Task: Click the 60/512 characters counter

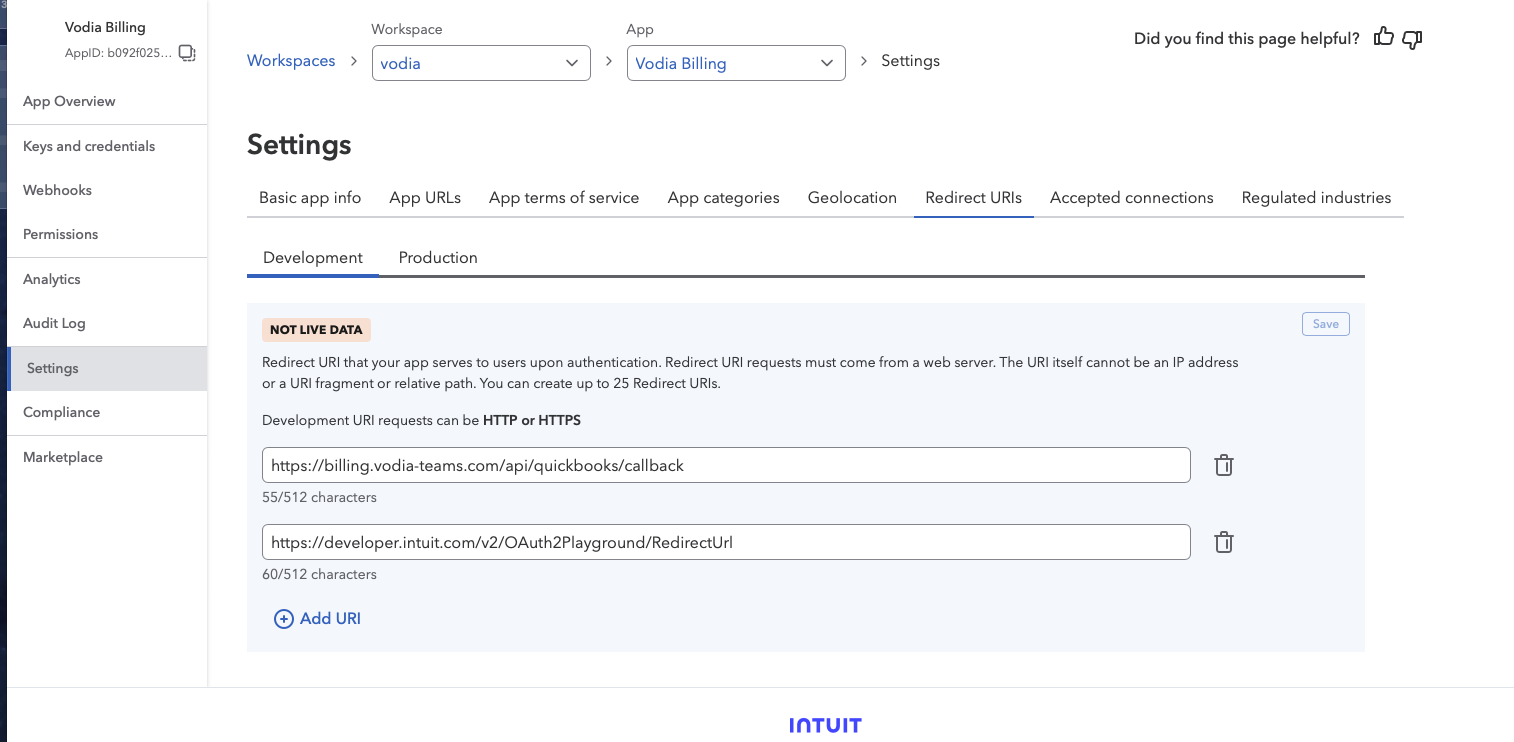Action: (319, 574)
